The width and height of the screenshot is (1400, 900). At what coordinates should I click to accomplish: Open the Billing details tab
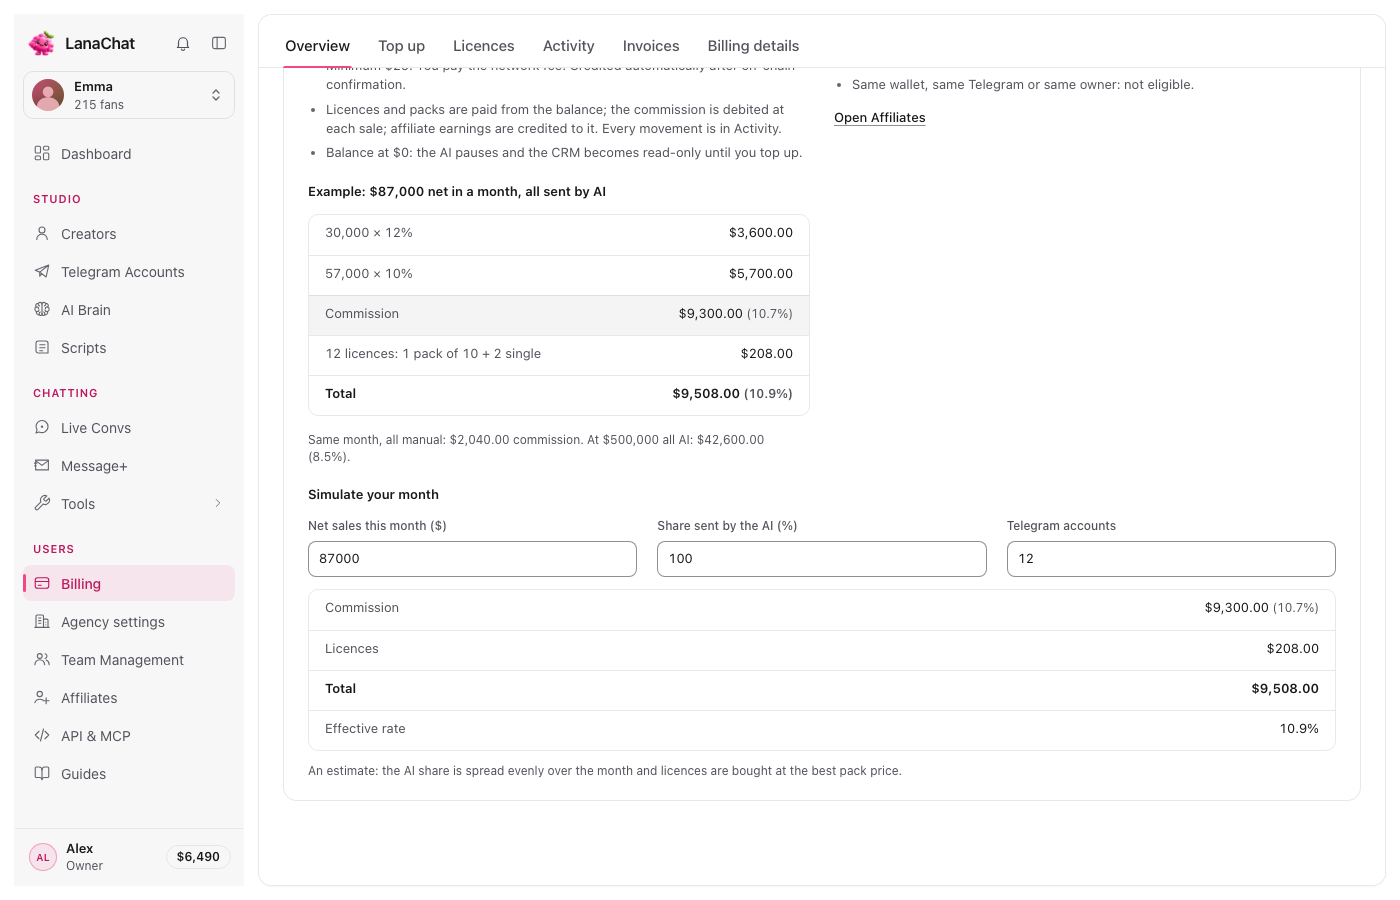pos(753,46)
